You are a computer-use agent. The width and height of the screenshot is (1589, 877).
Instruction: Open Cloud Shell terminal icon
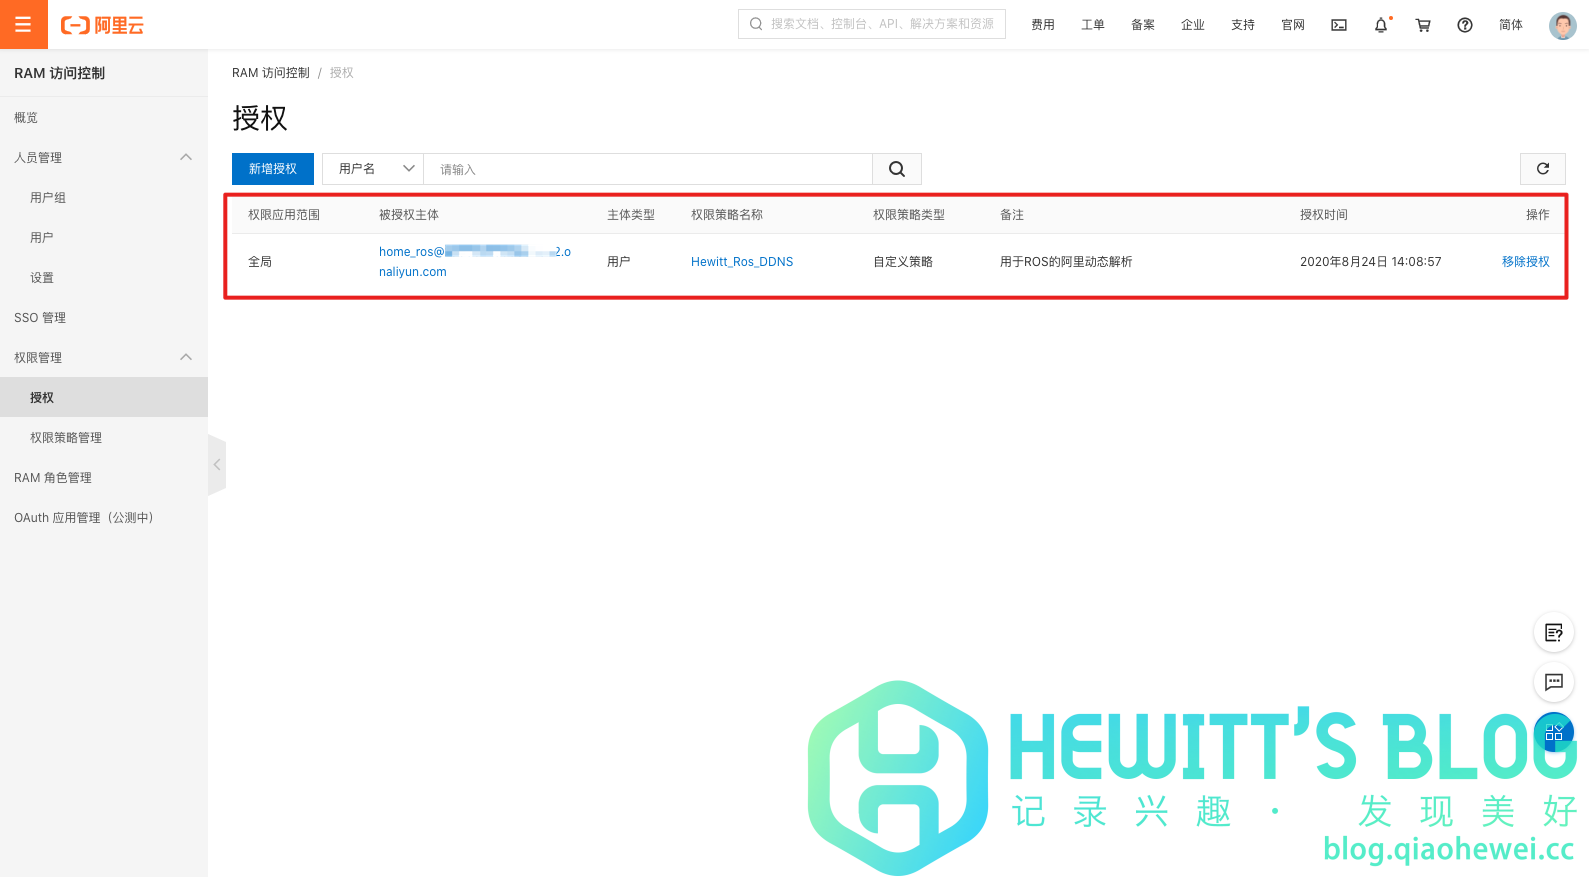(1338, 25)
